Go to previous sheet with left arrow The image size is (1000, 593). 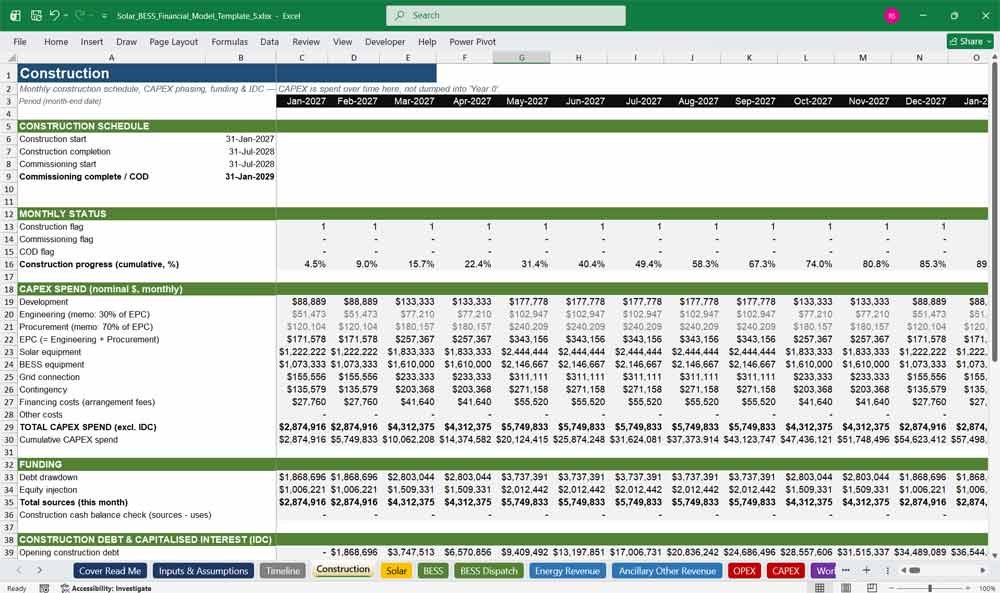tap(19, 570)
